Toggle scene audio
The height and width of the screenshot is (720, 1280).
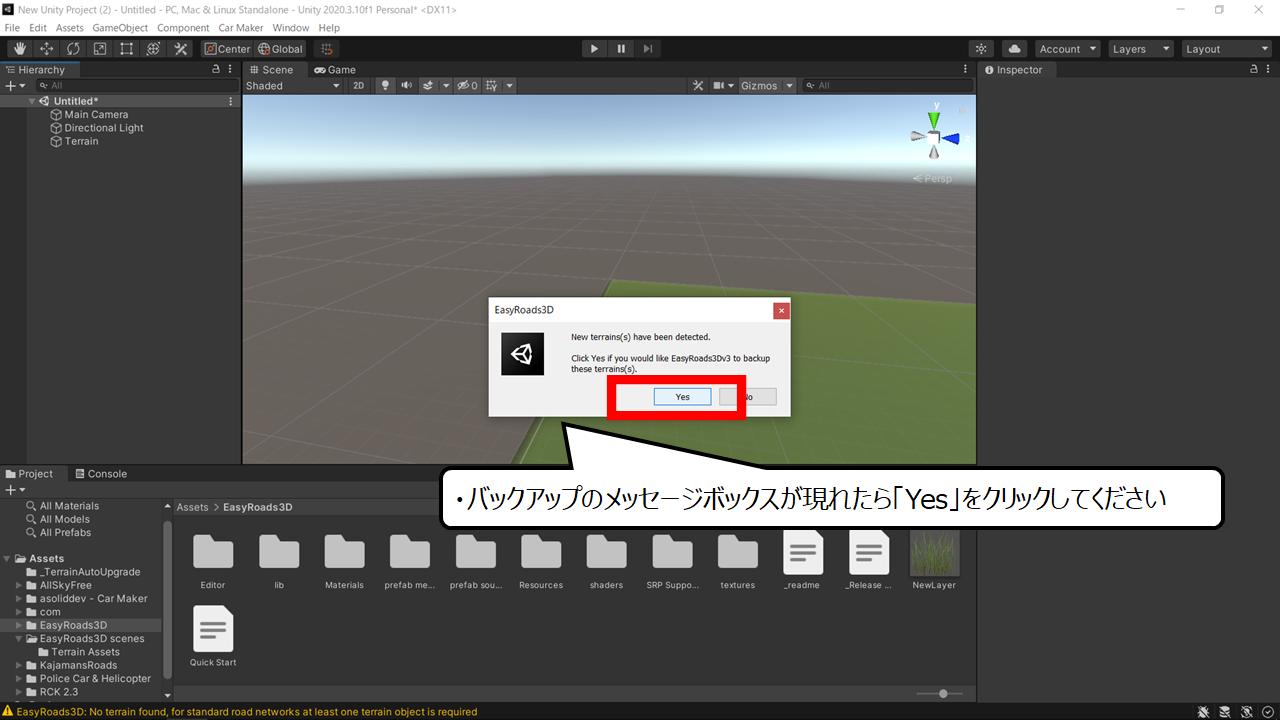(406, 86)
